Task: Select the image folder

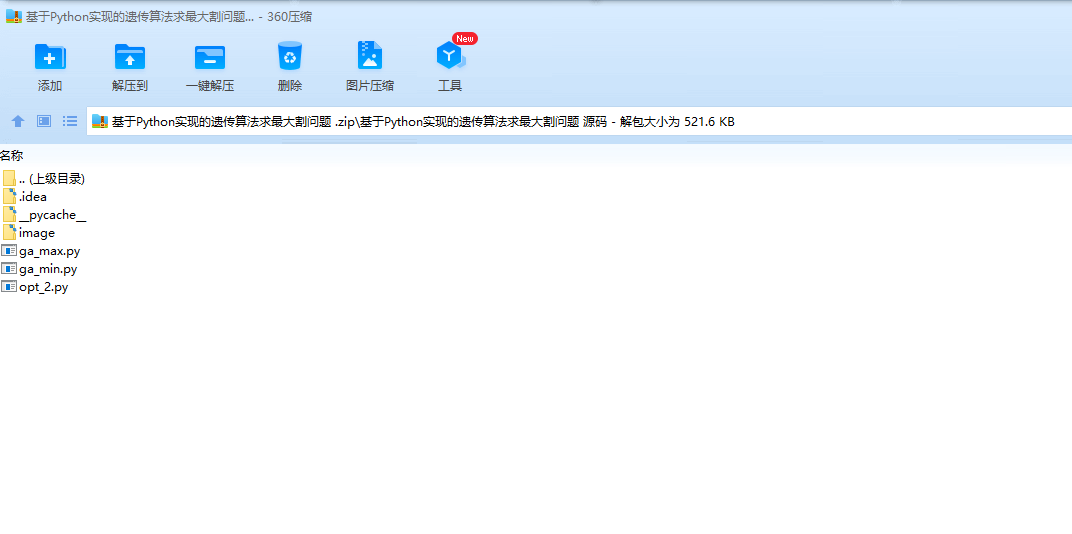Action: (29, 233)
